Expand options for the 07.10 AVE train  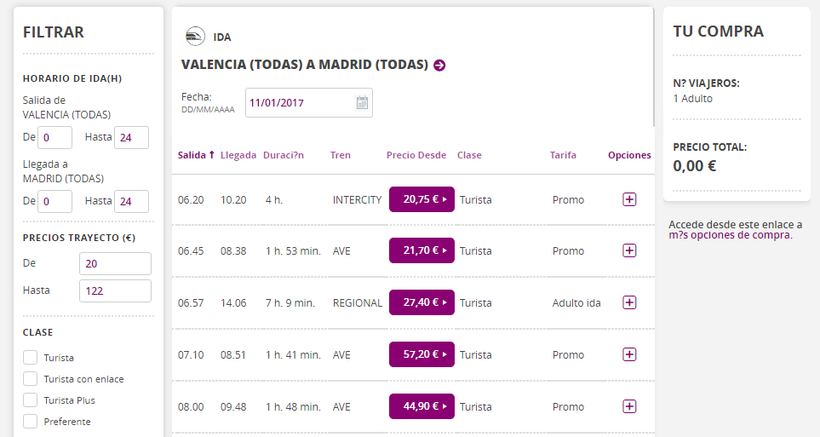[629, 354]
